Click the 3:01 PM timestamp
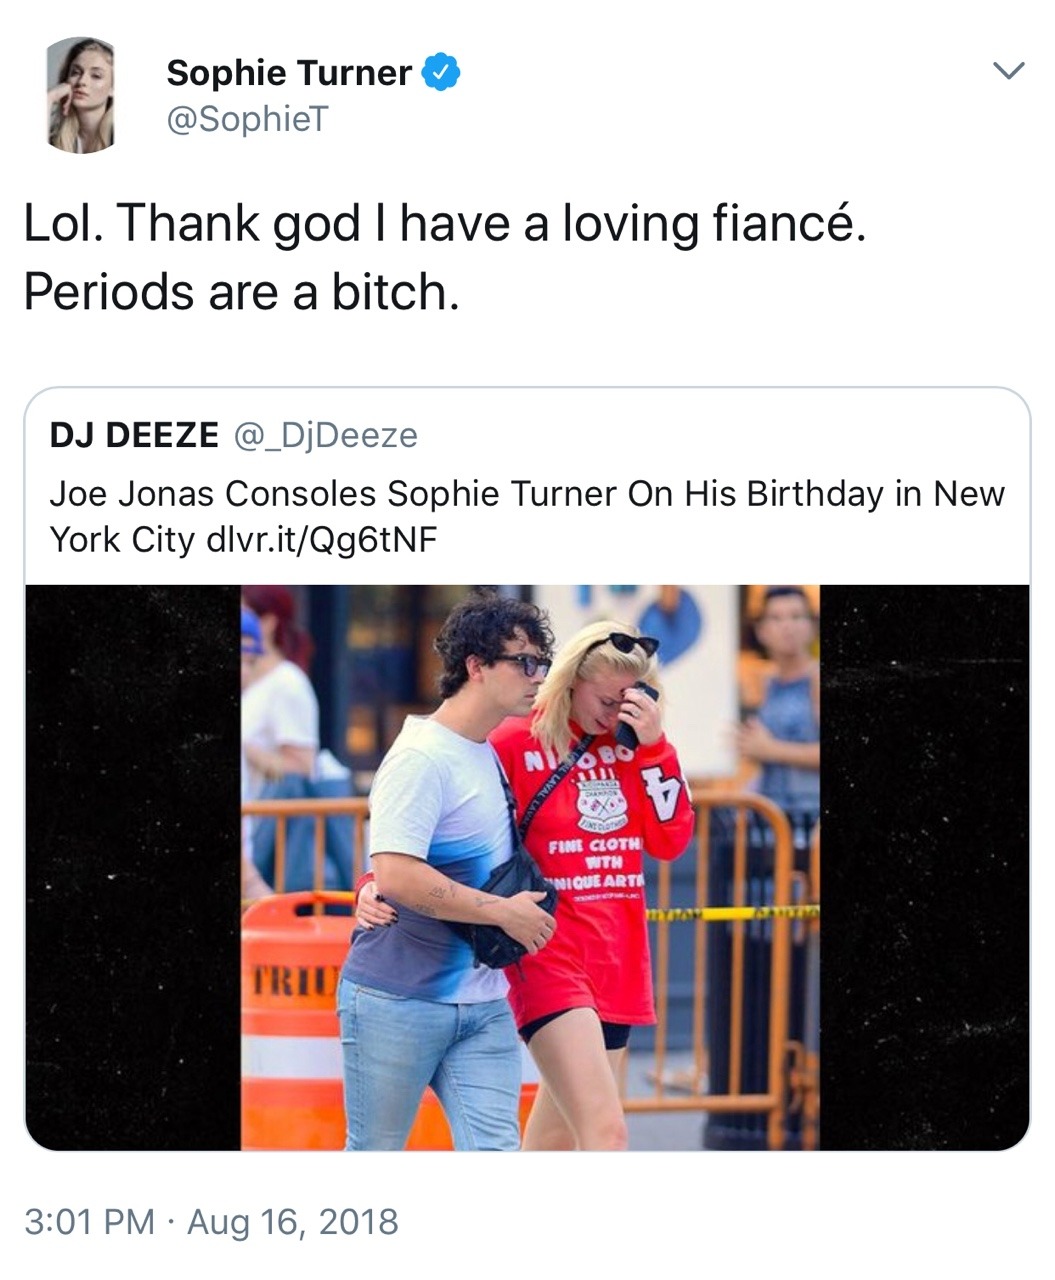 point(89,1222)
